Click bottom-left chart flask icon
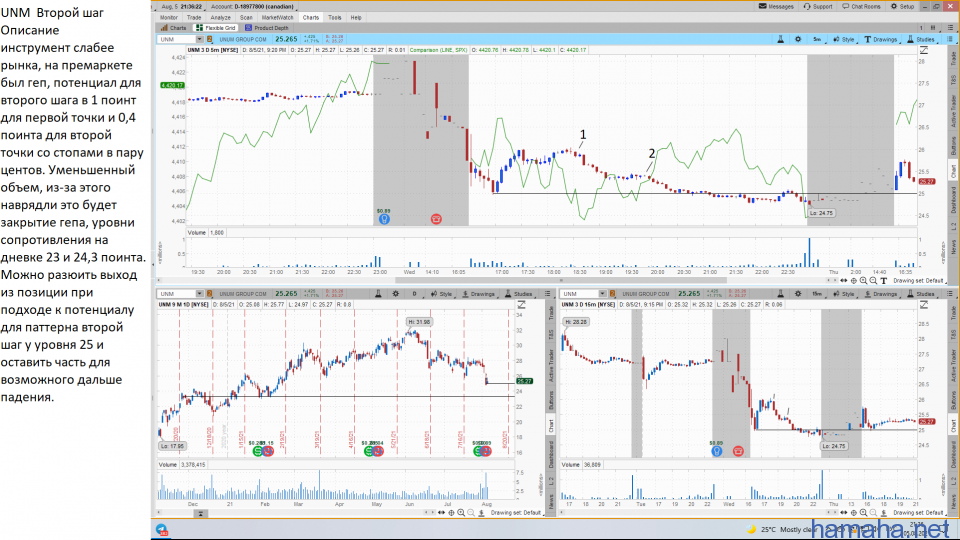Image resolution: width=960 pixels, height=540 pixels. pos(378,294)
